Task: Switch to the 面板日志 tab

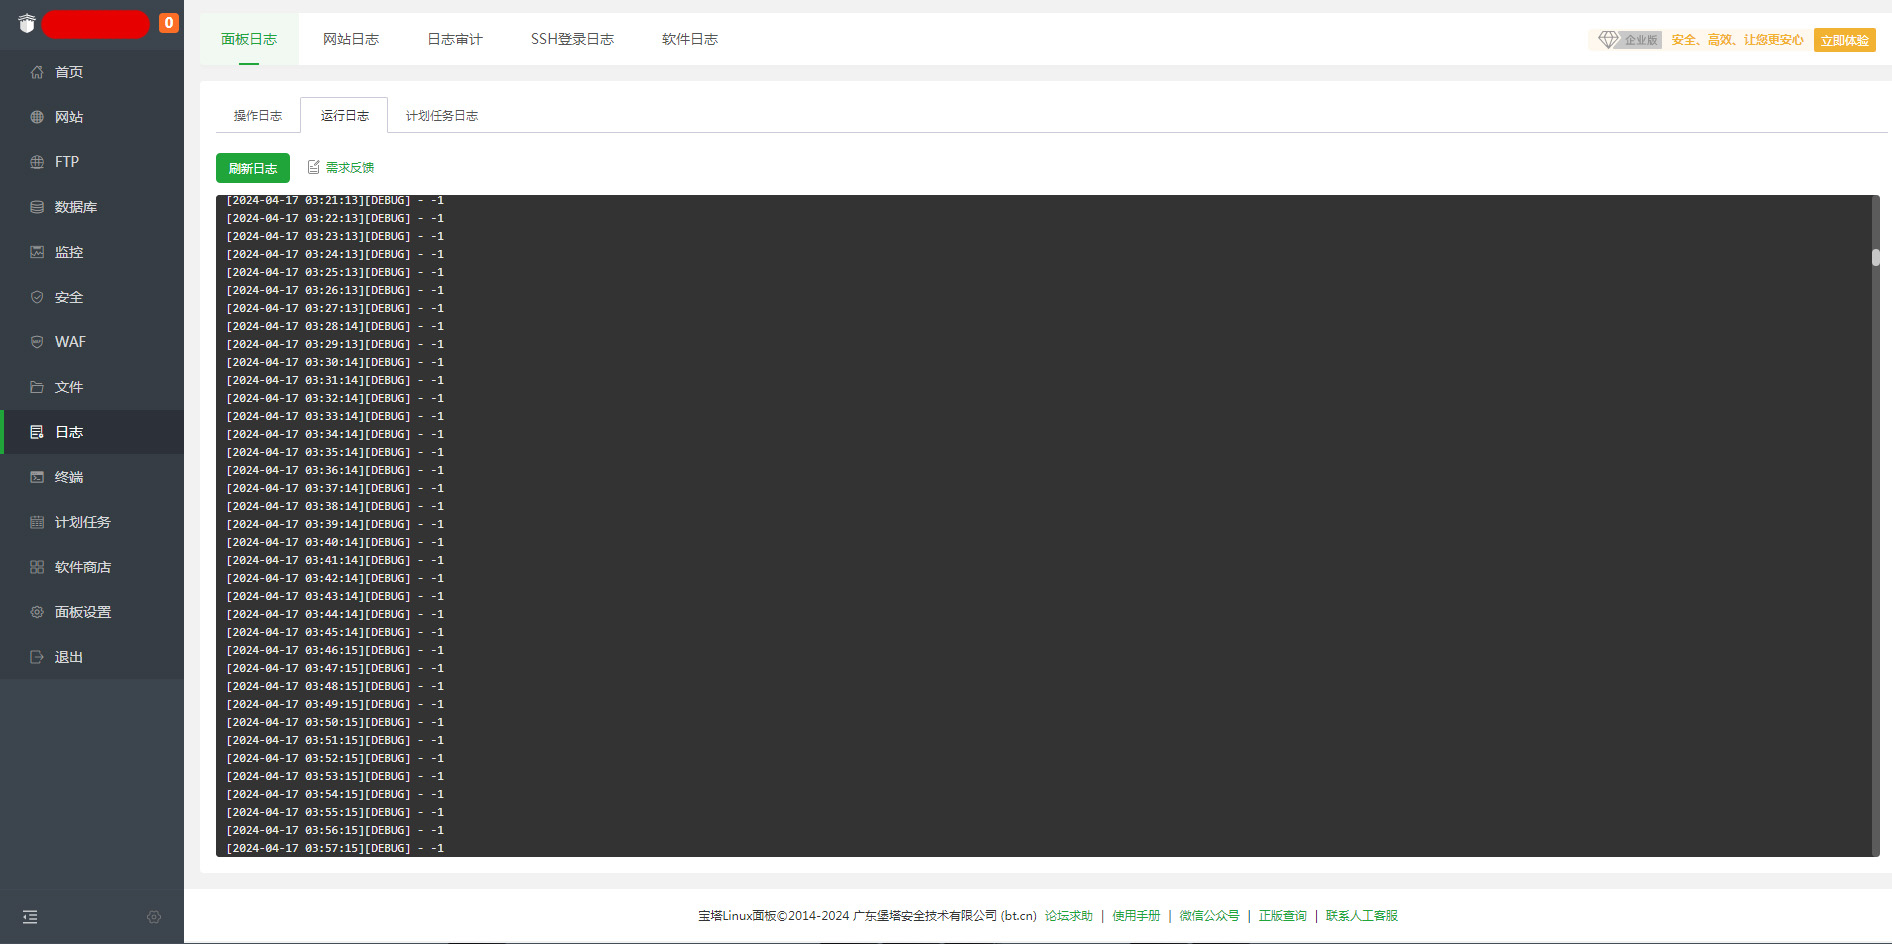Action: point(249,39)
